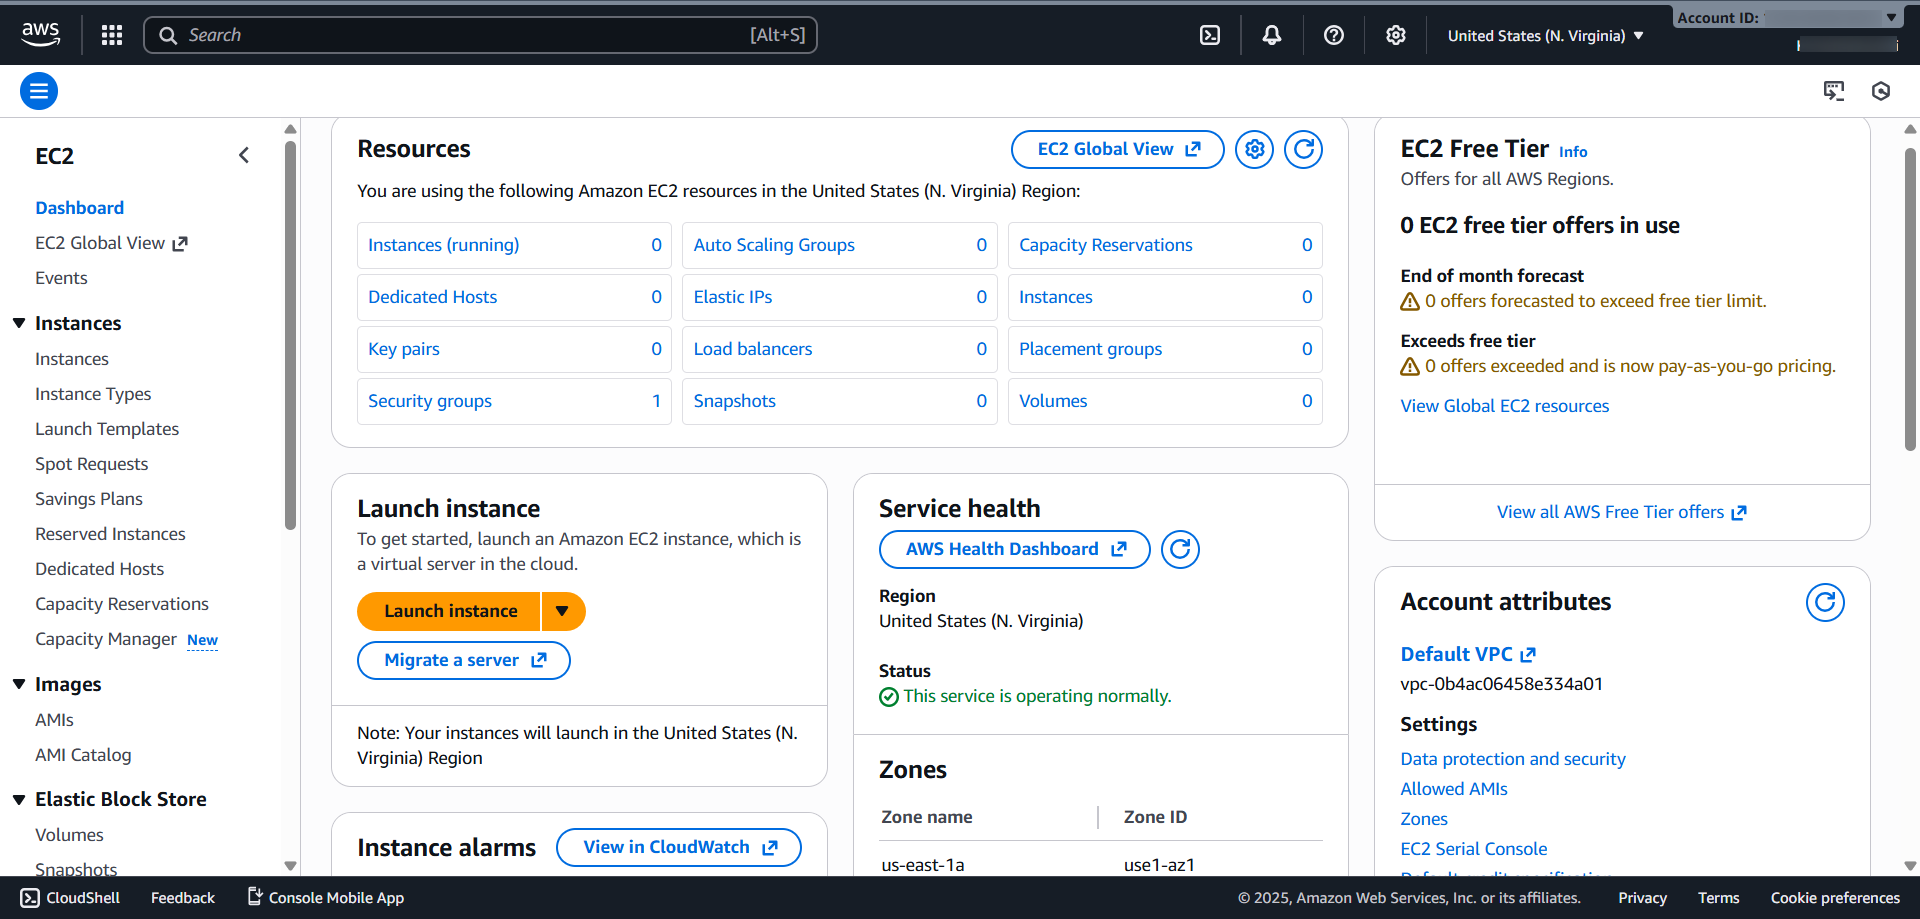
Task: Select Spot Requests in sidebar
Action: tap(91, 464)
